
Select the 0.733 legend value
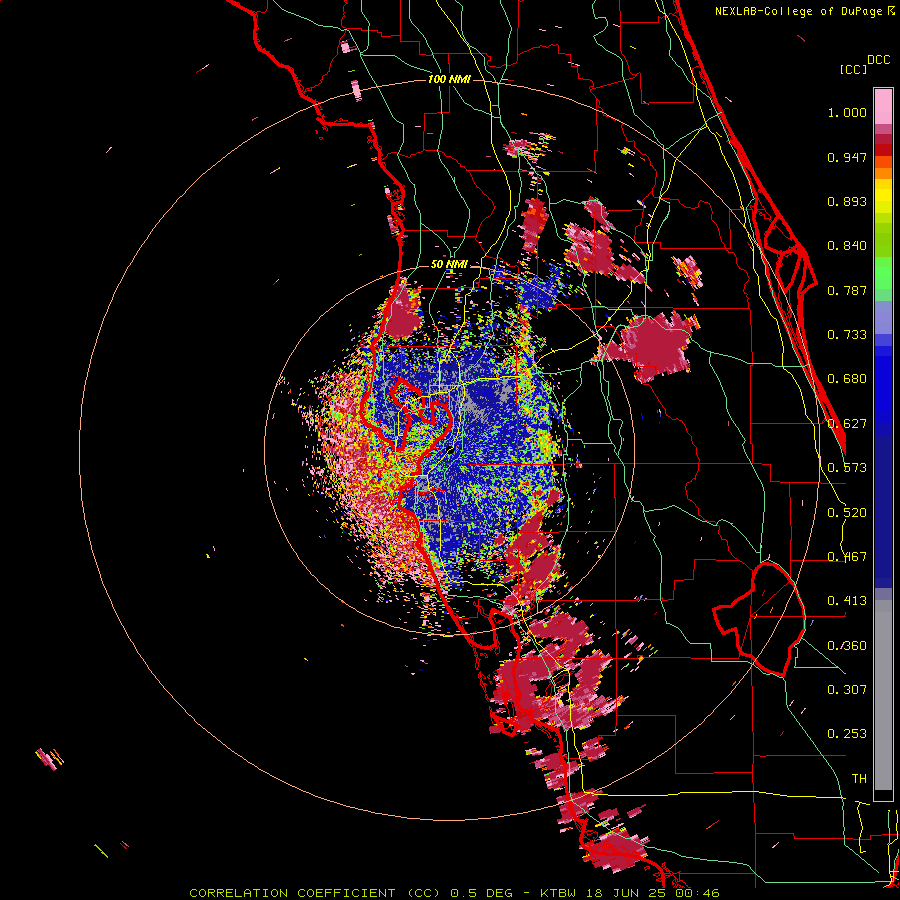point(847,335)
